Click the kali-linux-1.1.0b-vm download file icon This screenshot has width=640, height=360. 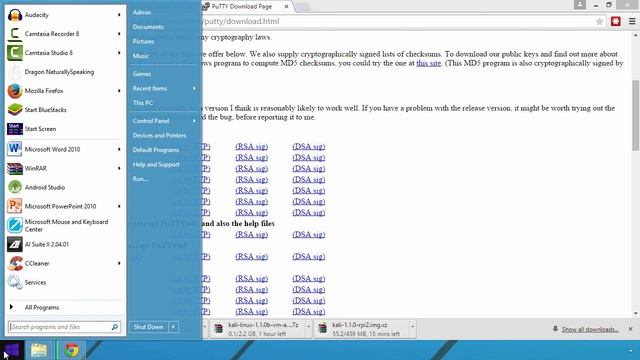pyautogui.click(x=219, y=329)
